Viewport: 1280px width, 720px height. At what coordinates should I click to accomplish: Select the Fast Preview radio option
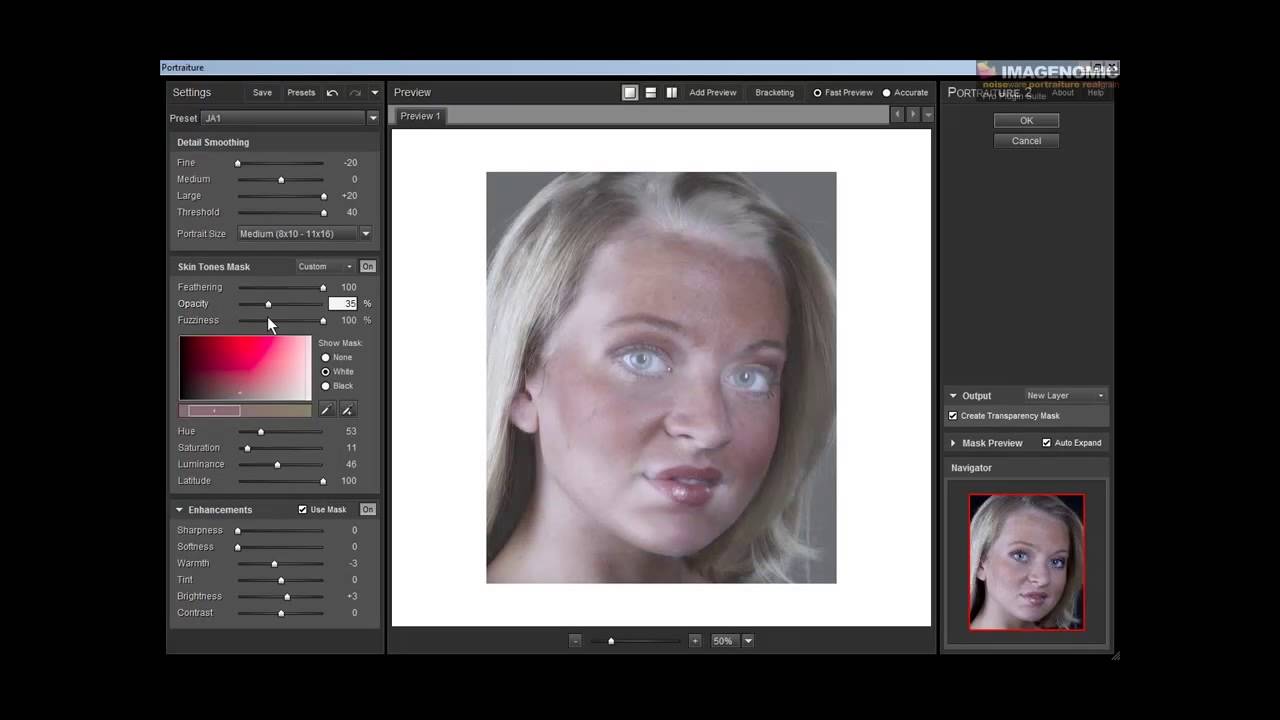point(817,93)
